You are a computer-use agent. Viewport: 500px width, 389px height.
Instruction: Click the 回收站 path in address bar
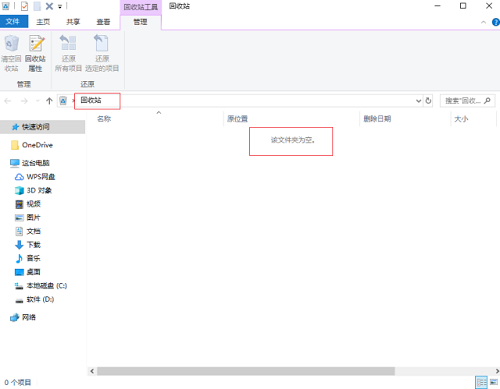click(x=91, y=100)
